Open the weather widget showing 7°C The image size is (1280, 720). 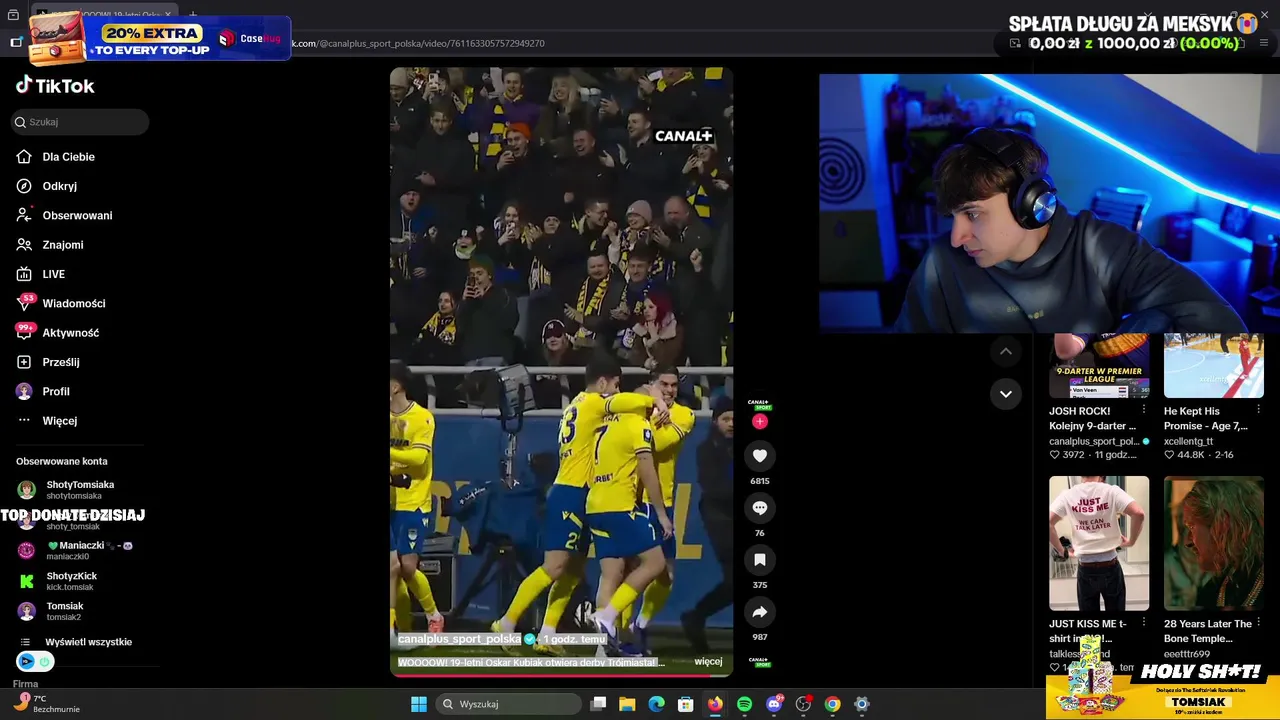pos(46,704)
